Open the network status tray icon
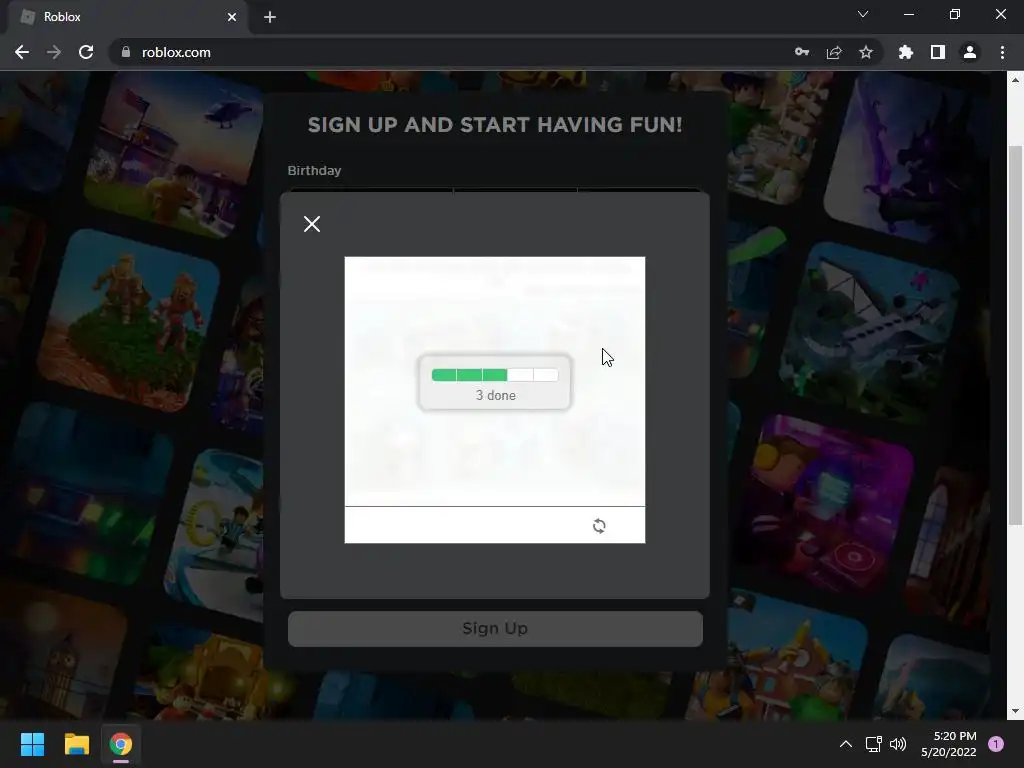The width and height of the screenshot is (1024, 768). [x=873, y=744]
